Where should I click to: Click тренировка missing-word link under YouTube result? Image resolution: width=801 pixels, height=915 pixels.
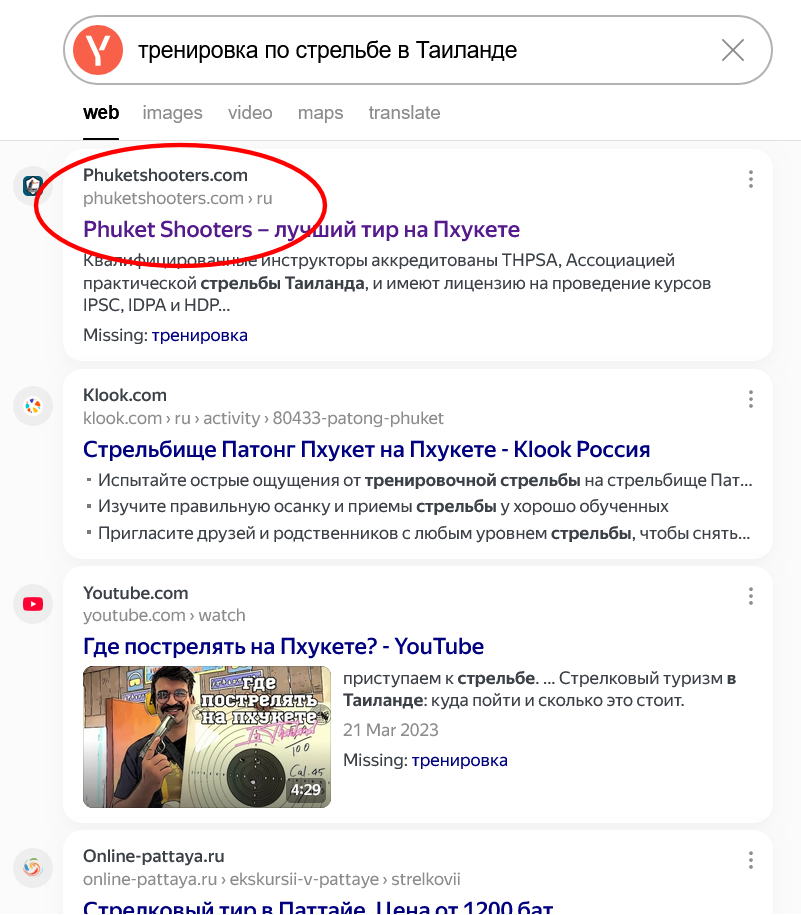click(x=460, y=760)
